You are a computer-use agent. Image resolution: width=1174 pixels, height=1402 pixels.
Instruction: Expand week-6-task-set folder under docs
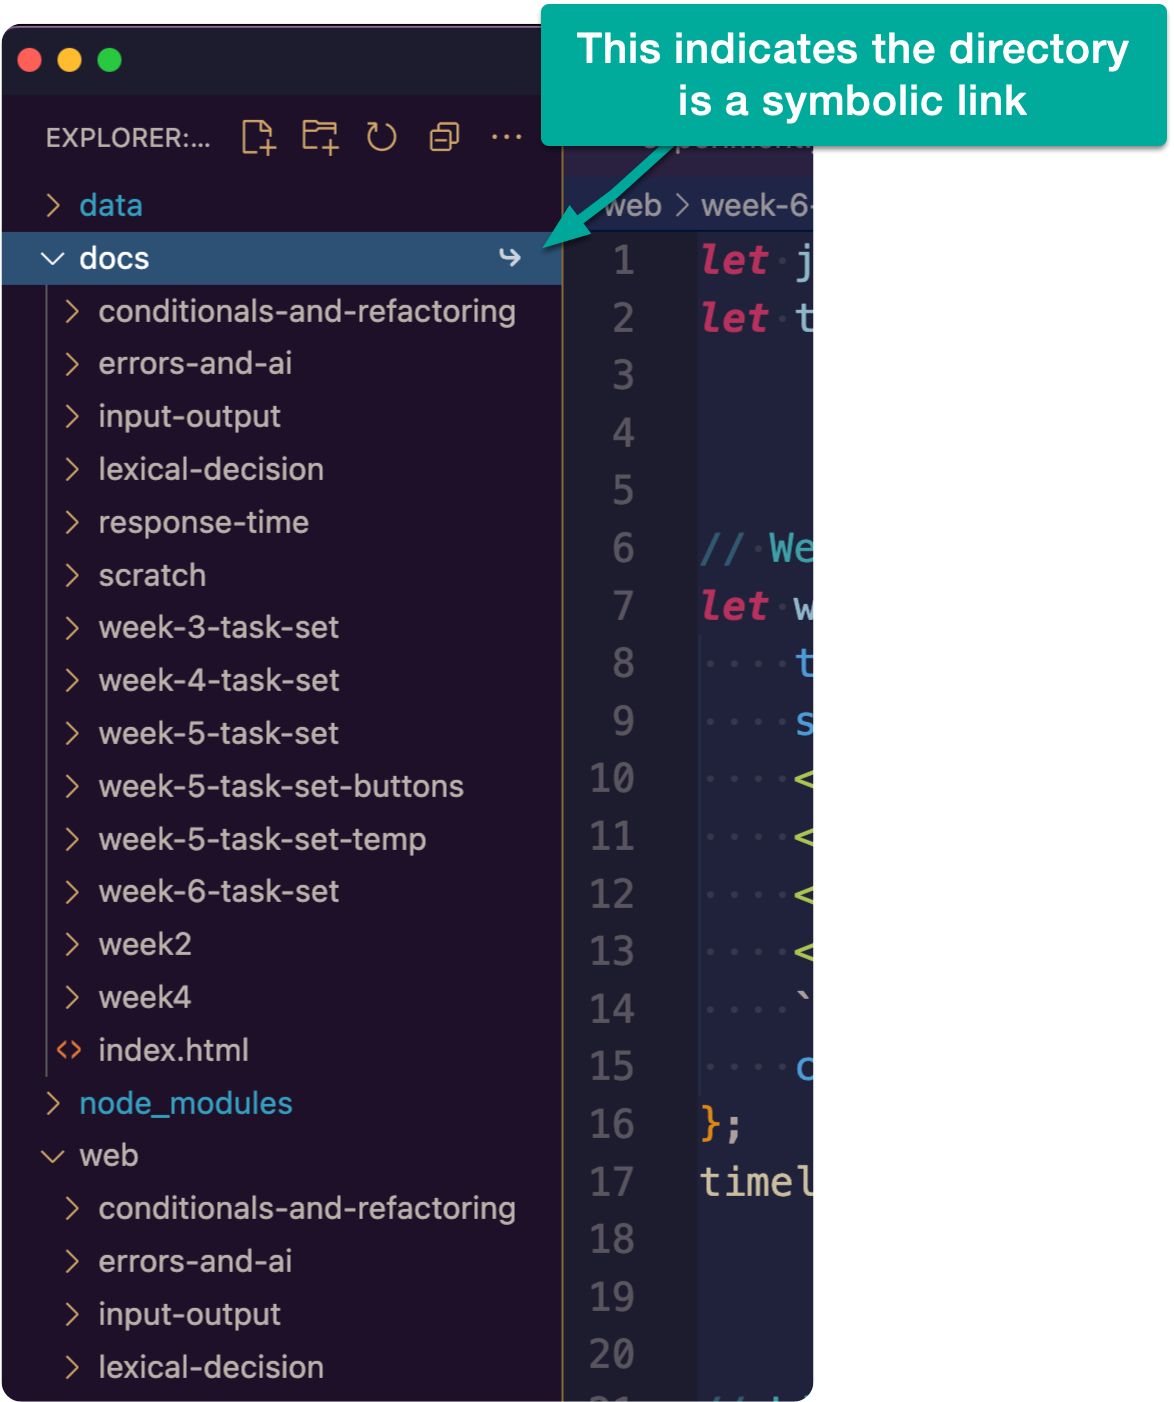pos(72,891)
